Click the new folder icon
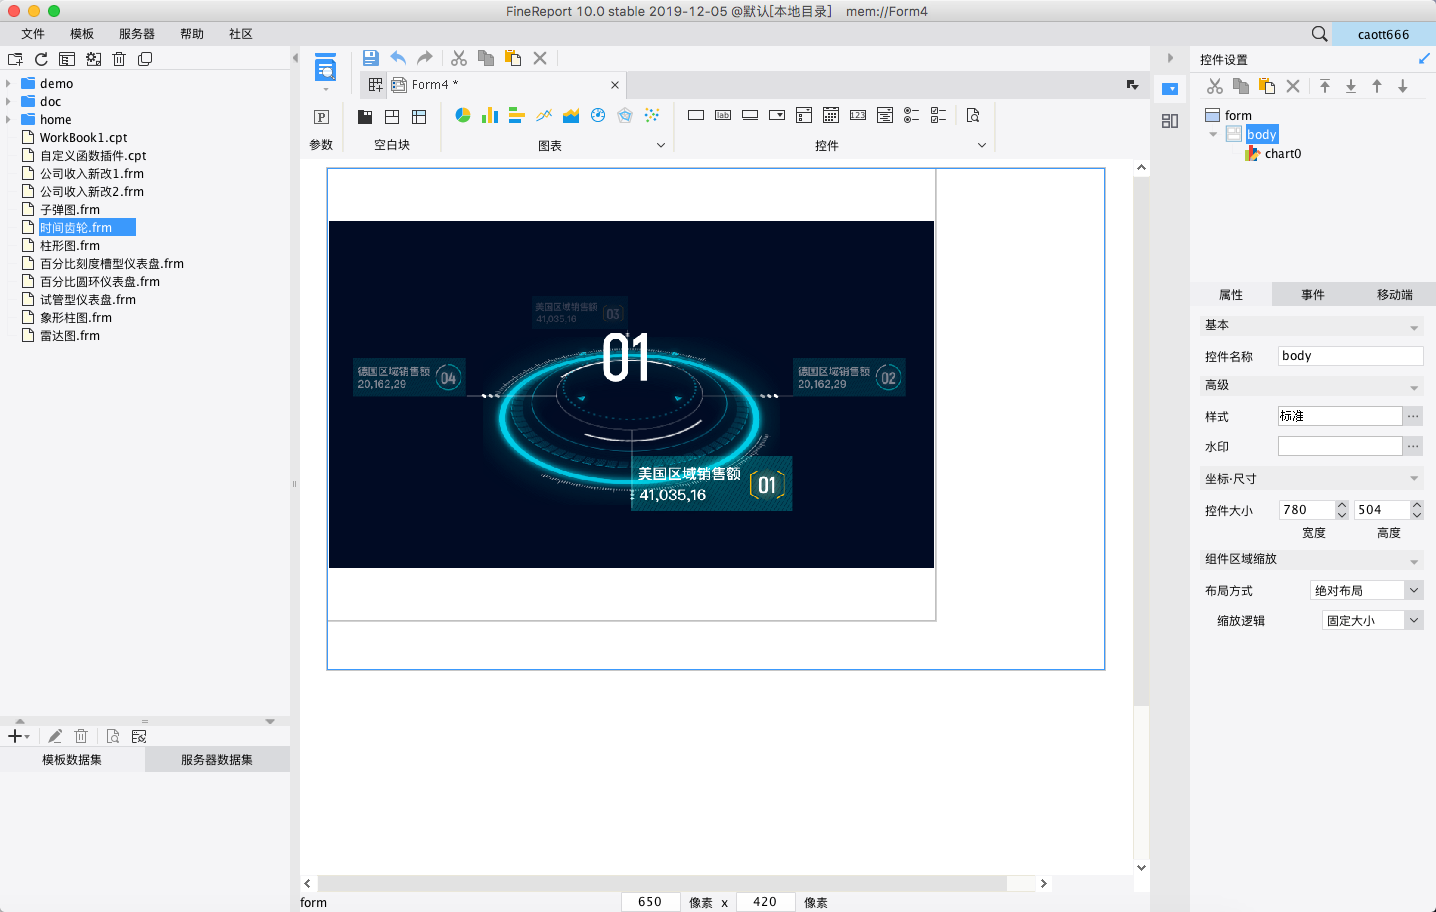Image resolution: width=1436 pixels, height=912 pixels. point(15,59)
